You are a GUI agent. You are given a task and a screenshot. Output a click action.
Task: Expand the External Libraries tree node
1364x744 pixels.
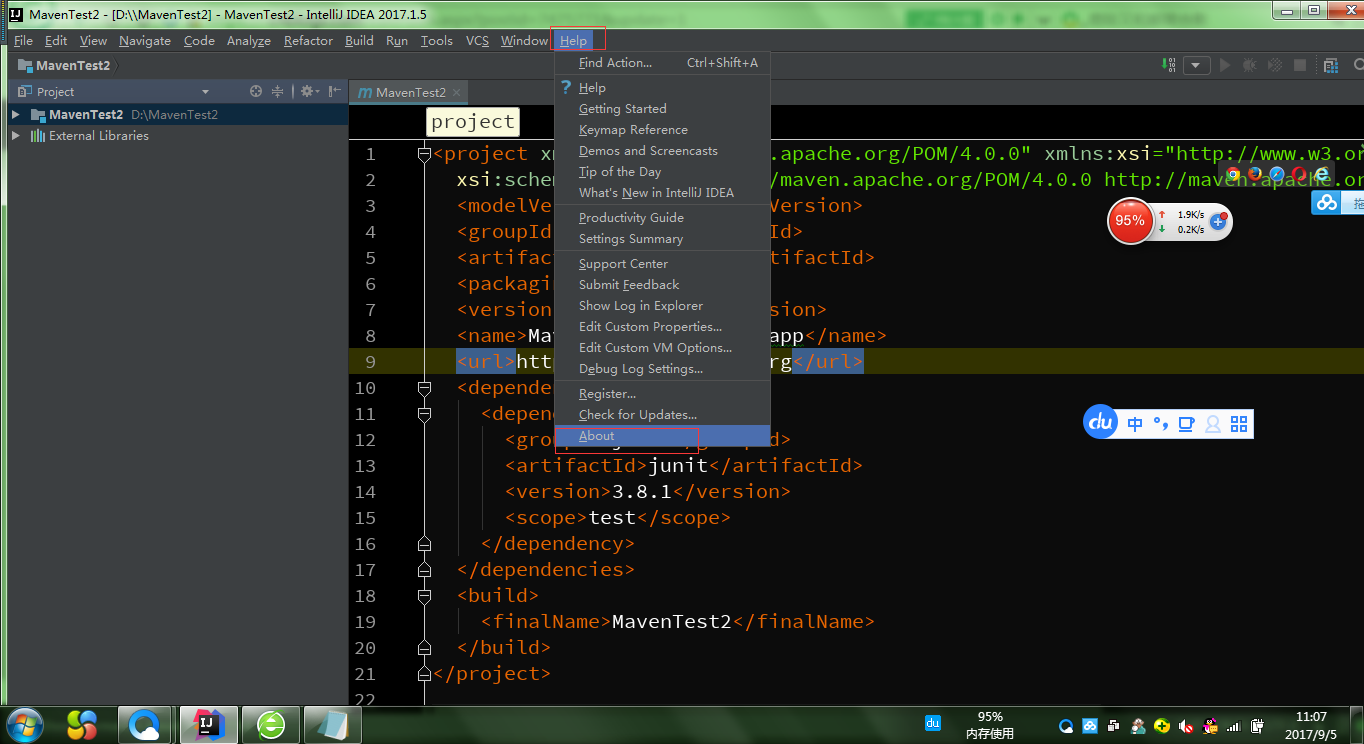[x=16, y=136]
